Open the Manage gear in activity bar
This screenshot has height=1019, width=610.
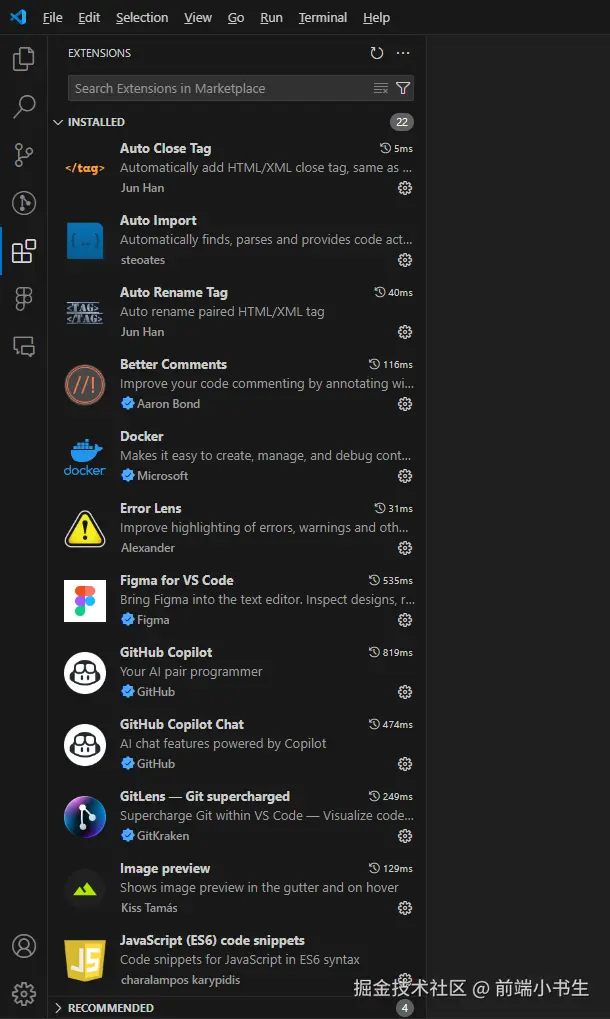coord(24,994)
